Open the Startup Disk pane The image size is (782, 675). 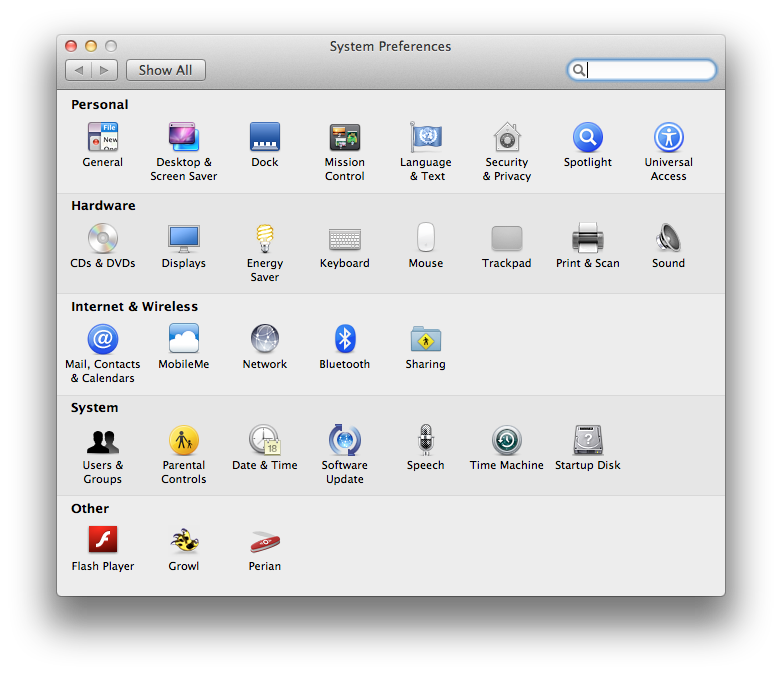[x=588, y=441]
